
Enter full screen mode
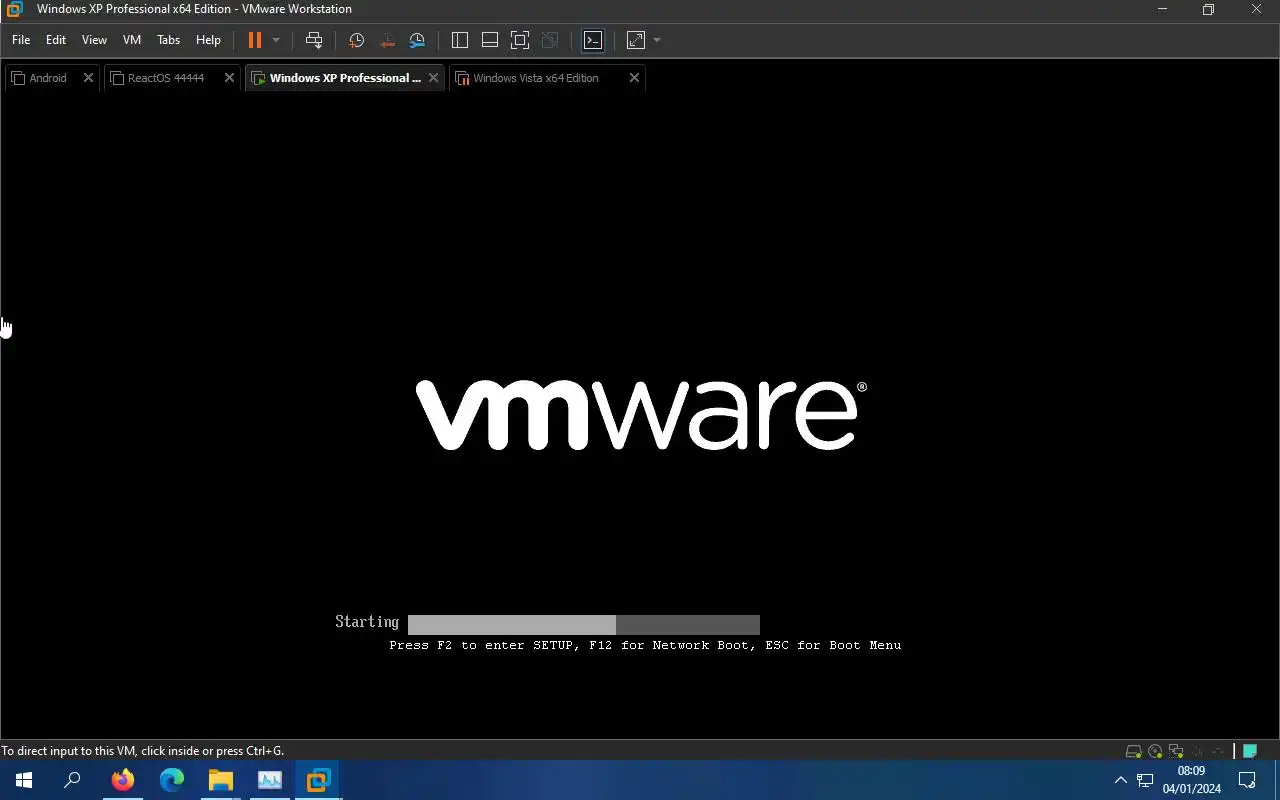coord(520,40)
